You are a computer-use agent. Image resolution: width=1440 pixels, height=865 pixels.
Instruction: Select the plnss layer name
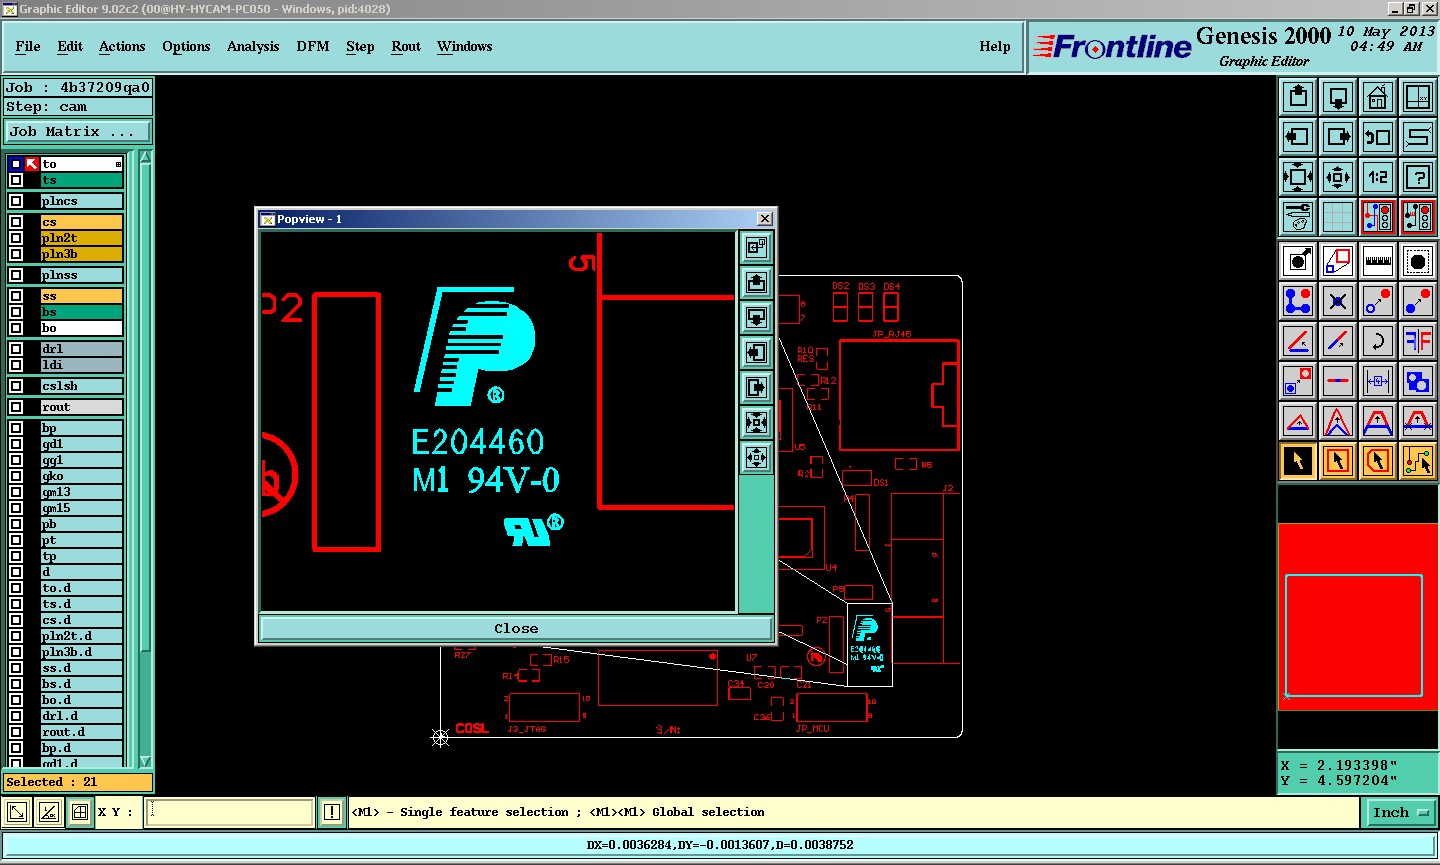point(81,275)
